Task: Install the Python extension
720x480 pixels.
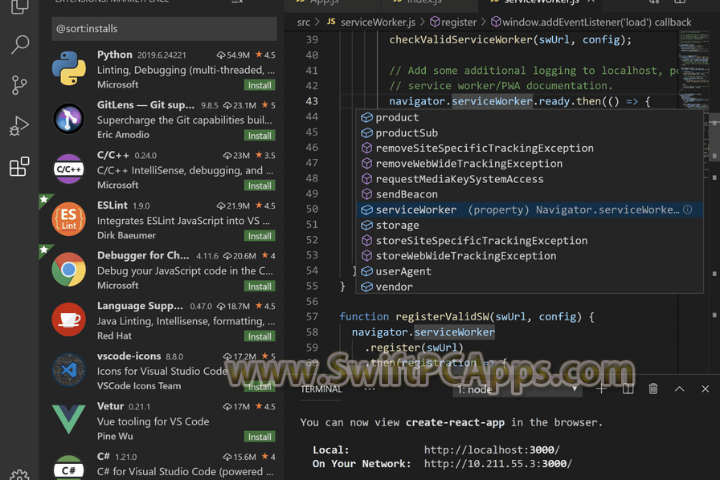Action: click(259, 85)
